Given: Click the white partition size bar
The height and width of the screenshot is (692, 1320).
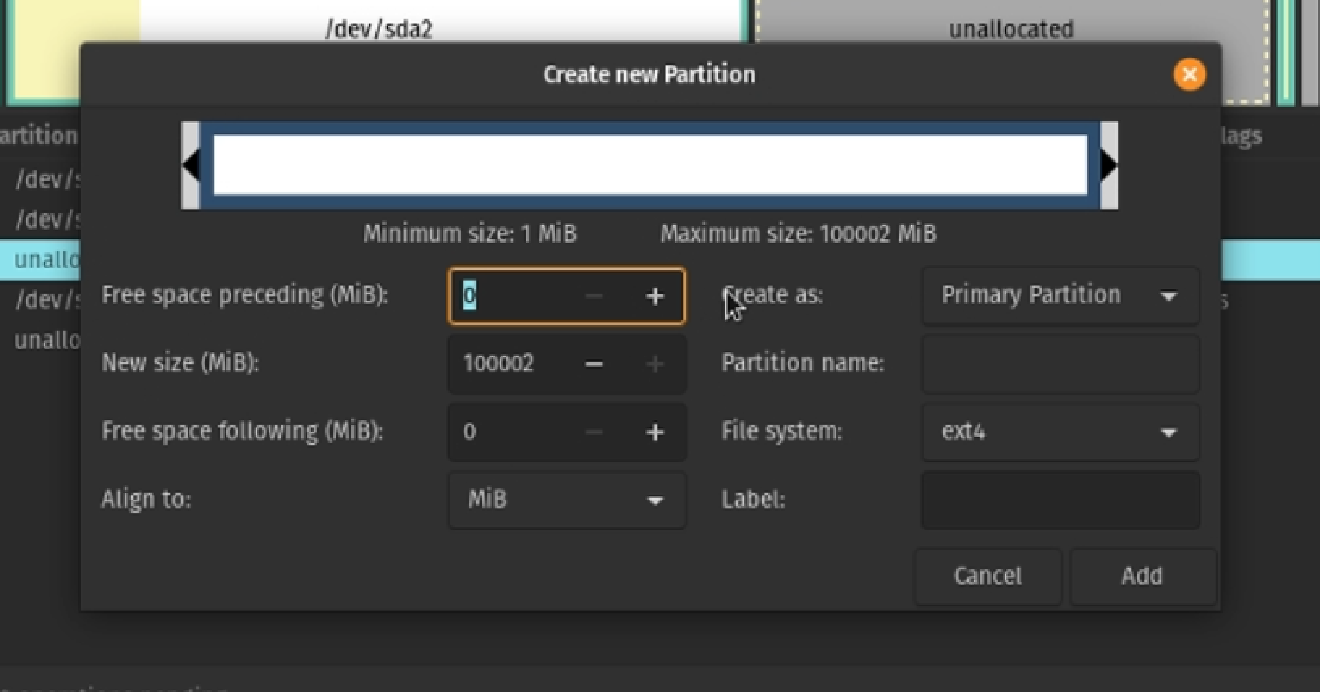Looking at the screenshot, I should click(x=650, y=166).
